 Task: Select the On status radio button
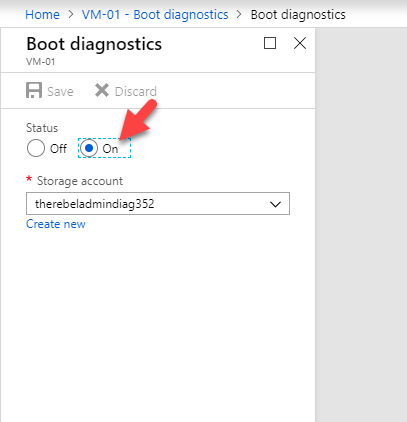[x=89, y=148]
